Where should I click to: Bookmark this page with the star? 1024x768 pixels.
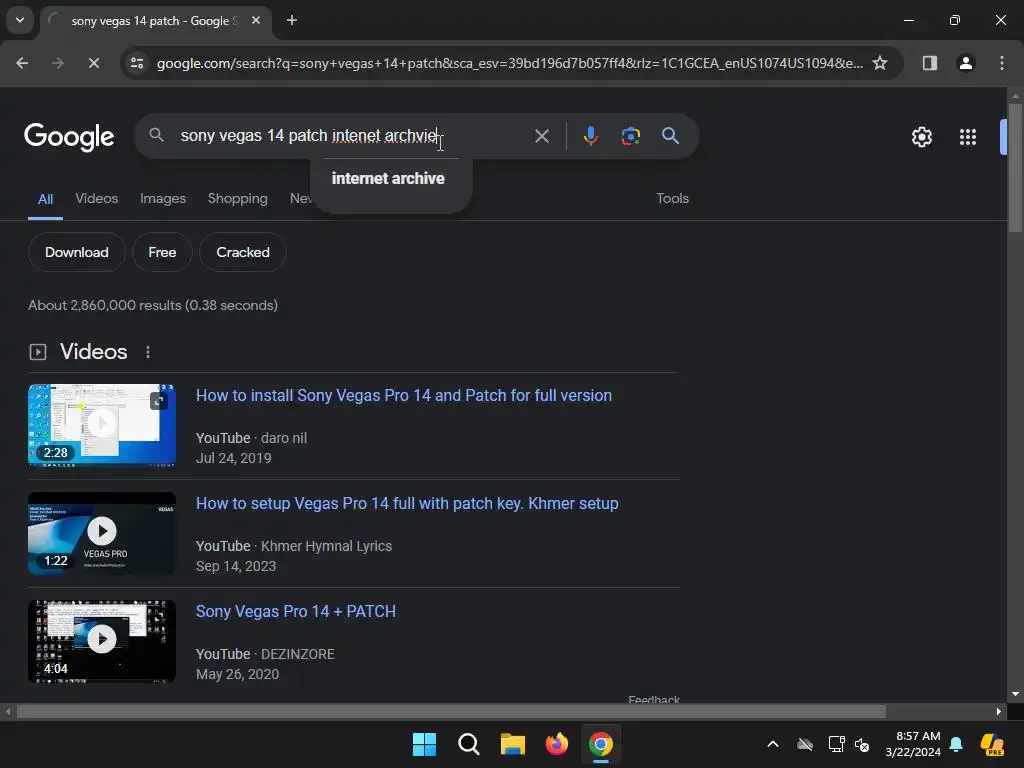pos(880,63)
